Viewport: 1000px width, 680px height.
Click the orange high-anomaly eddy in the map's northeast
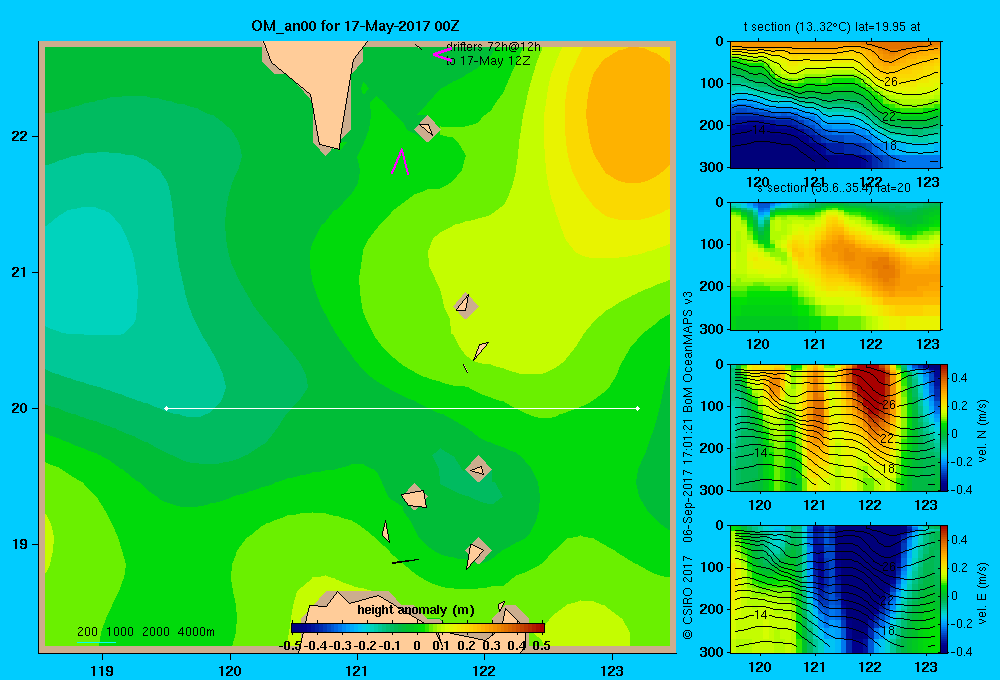tap(628, 115)
